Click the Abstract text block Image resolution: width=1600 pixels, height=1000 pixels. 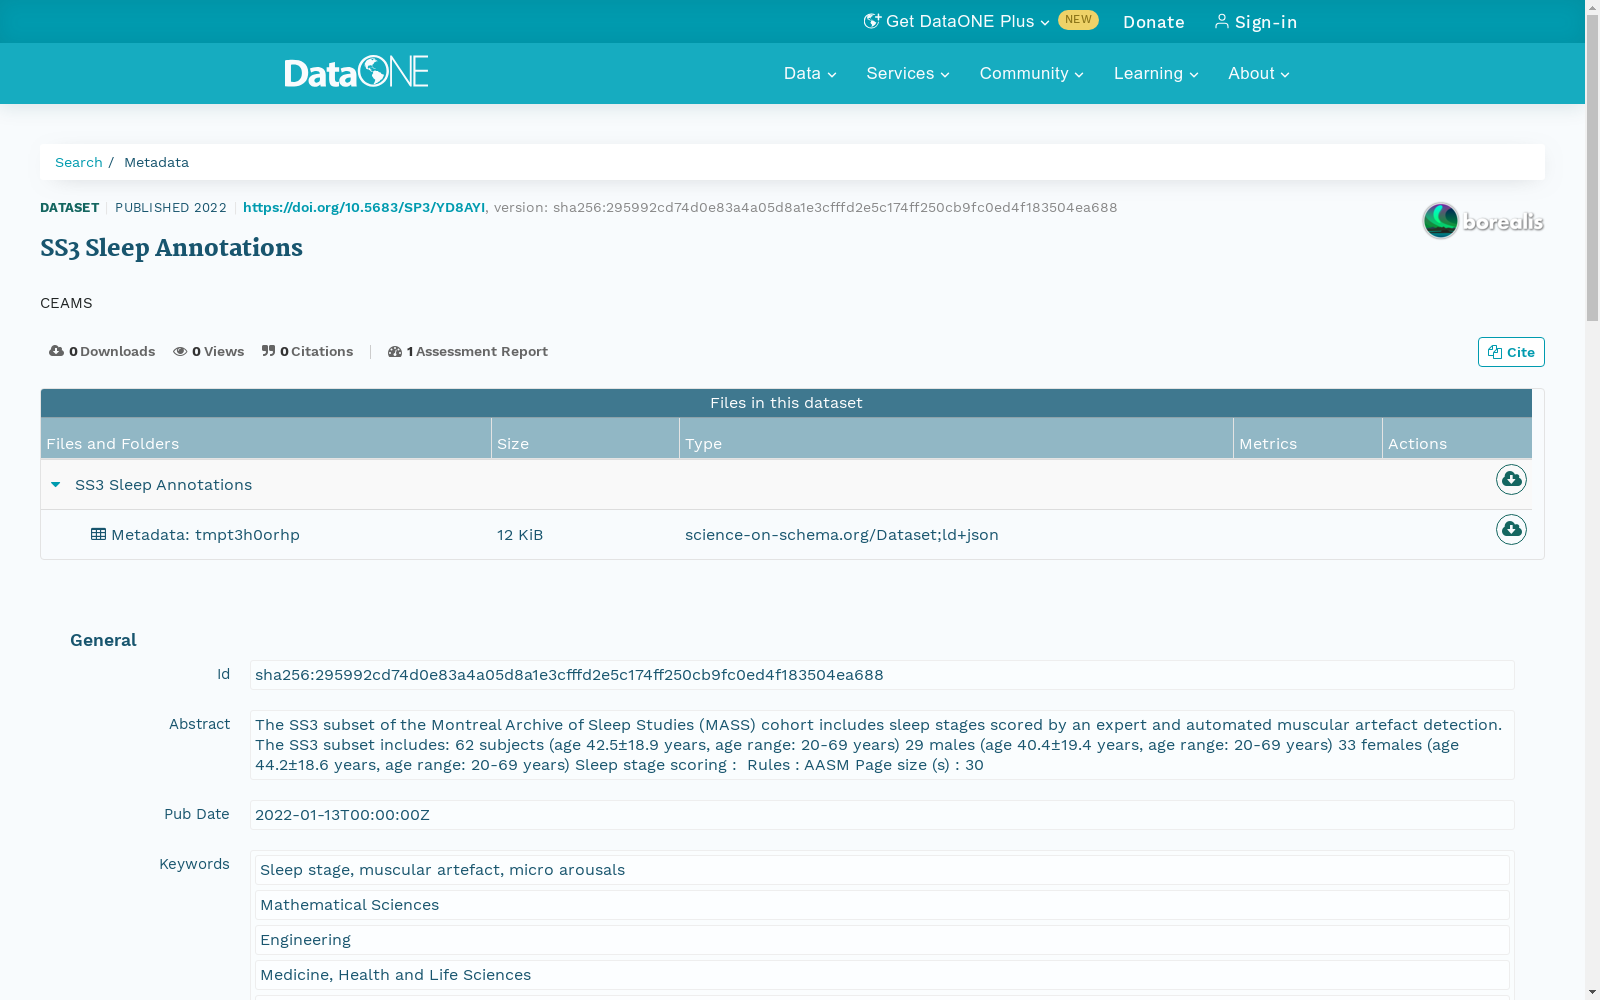point(882,745)
